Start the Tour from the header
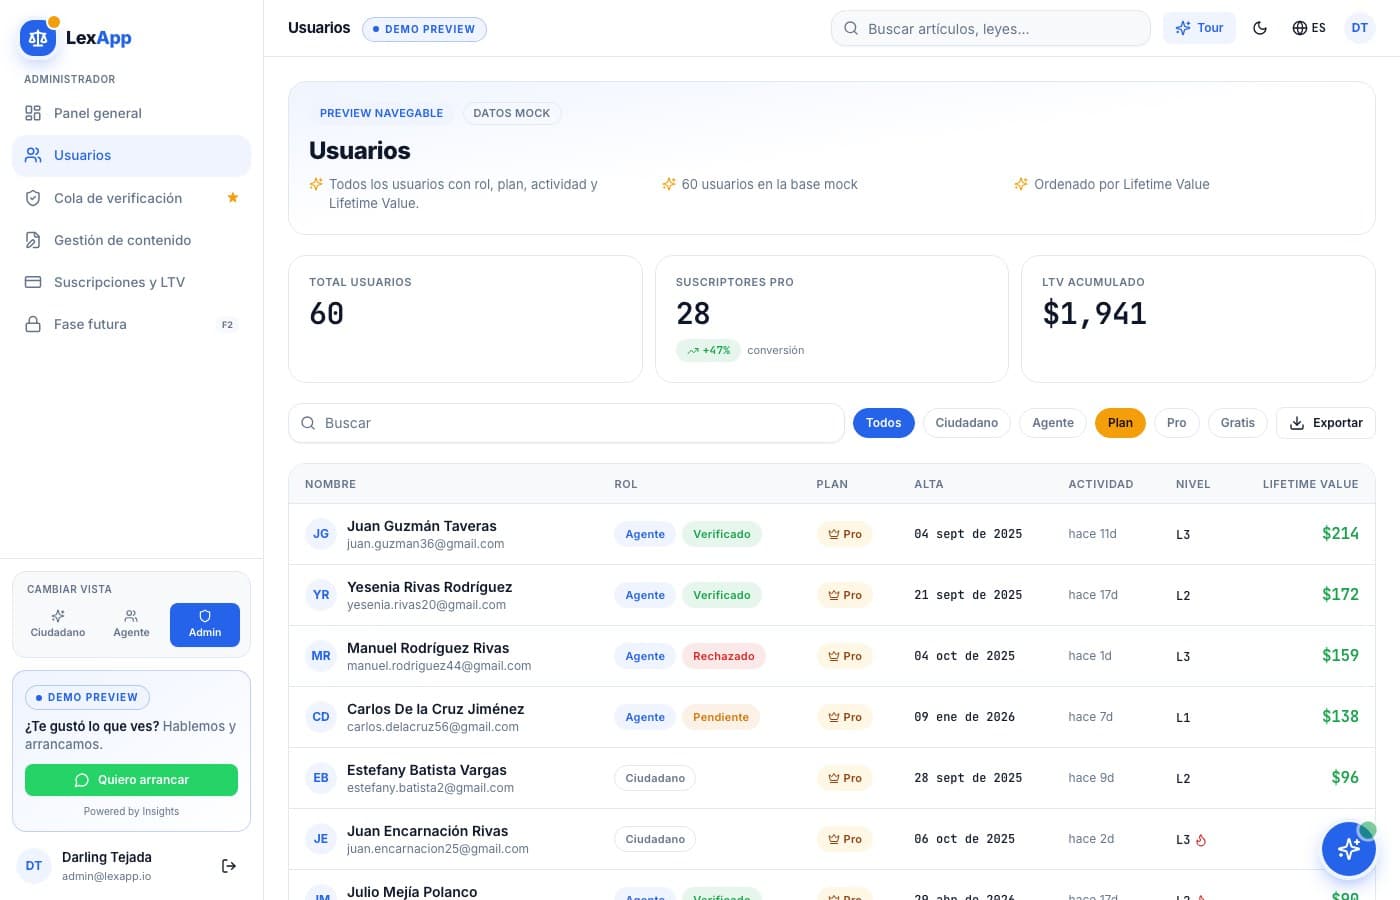 coord(1199,28)
